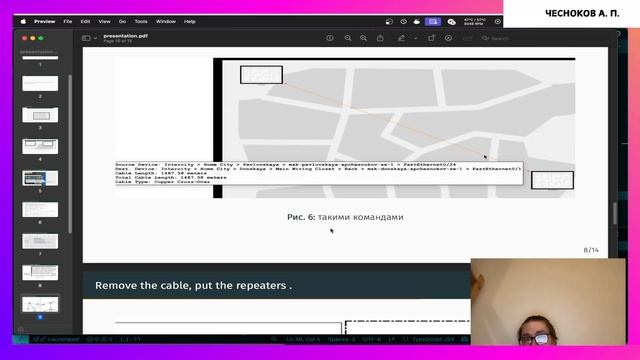Click the add page icon below sidebar thumbnails
Screen dimensions: 640x360
(21, 329)
